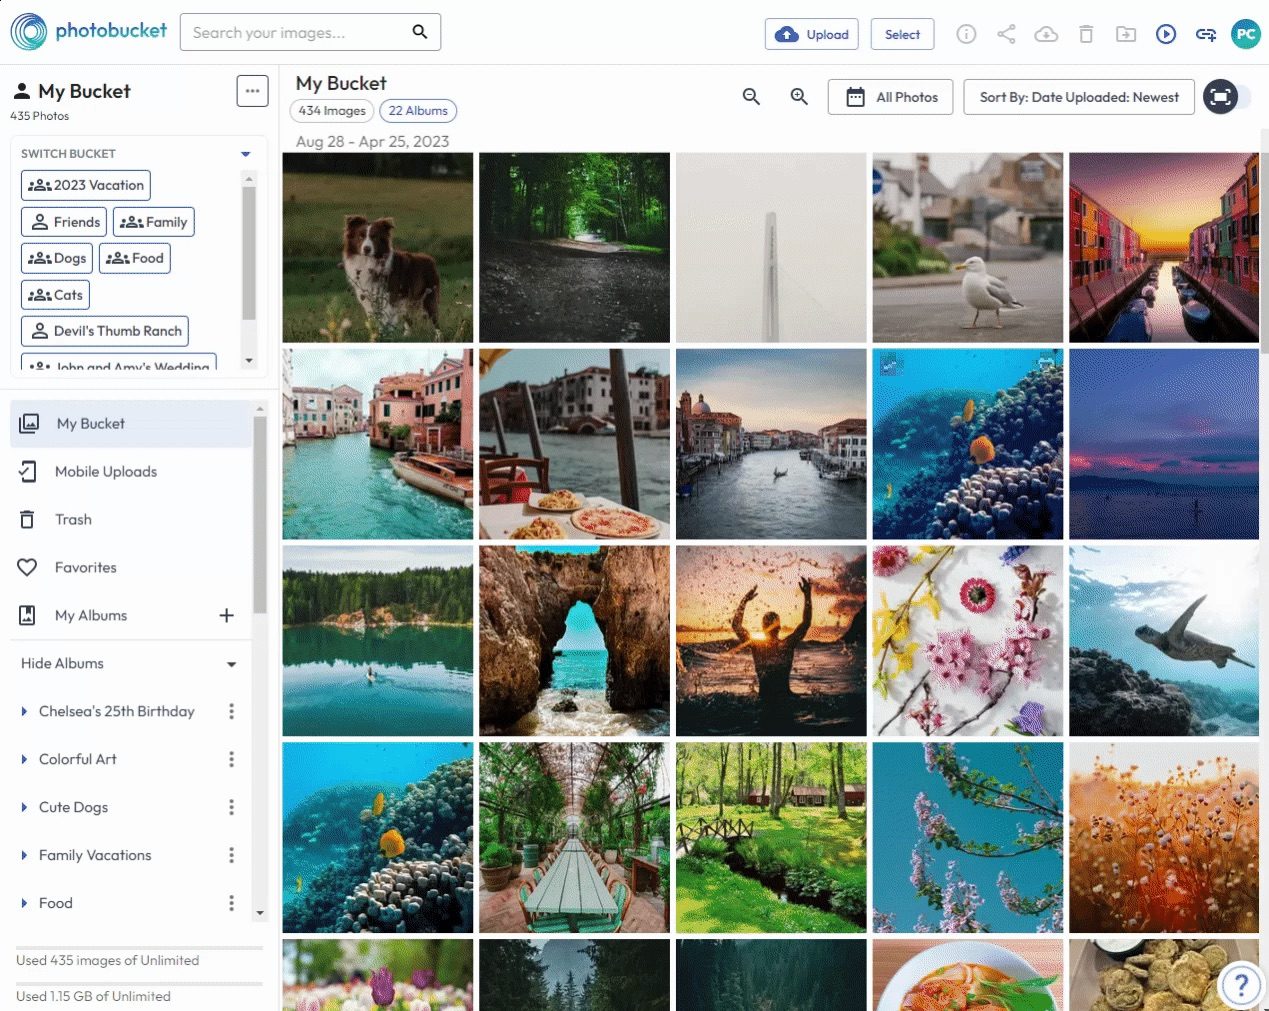Click the search magnifier icon
1269x1011 pixels.
tap(420, 32)
